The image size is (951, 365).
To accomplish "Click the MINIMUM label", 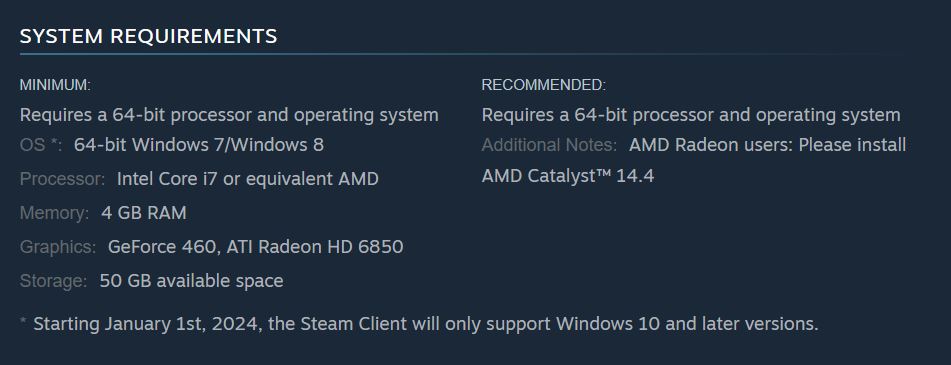I will [55, 85].
